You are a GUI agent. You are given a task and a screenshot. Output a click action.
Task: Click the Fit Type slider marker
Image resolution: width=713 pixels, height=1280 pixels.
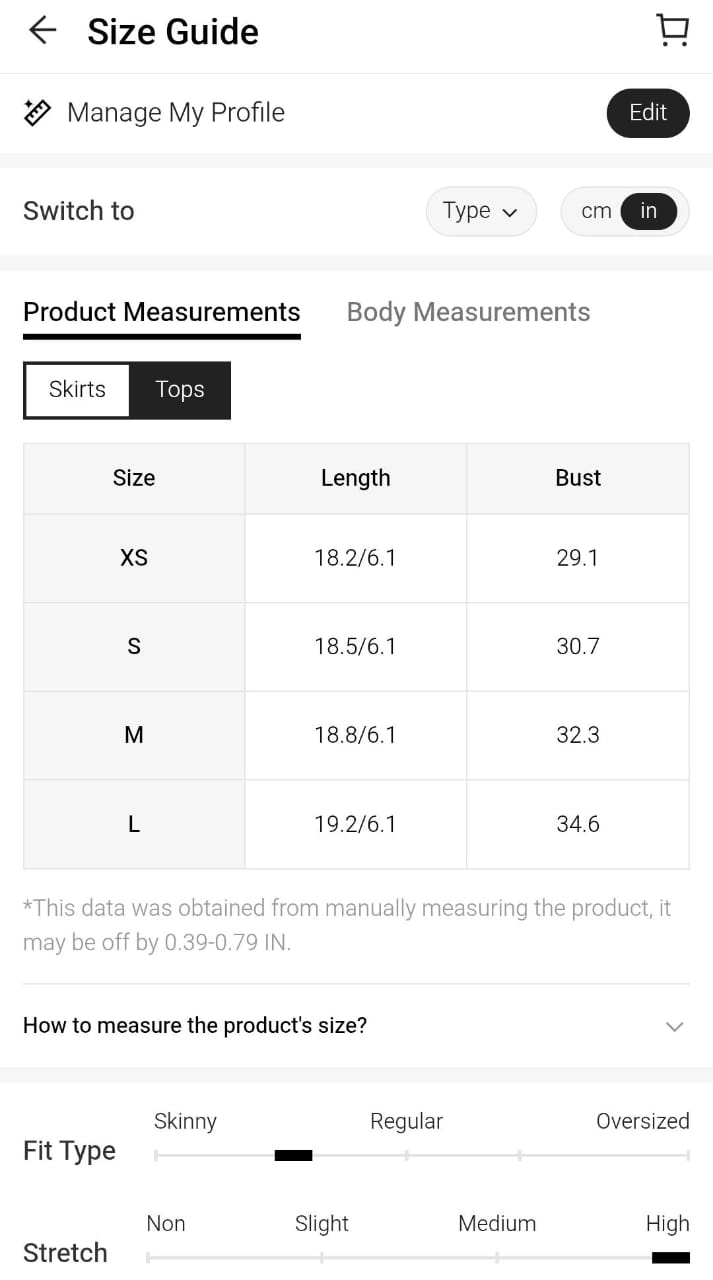[293, 1156]
